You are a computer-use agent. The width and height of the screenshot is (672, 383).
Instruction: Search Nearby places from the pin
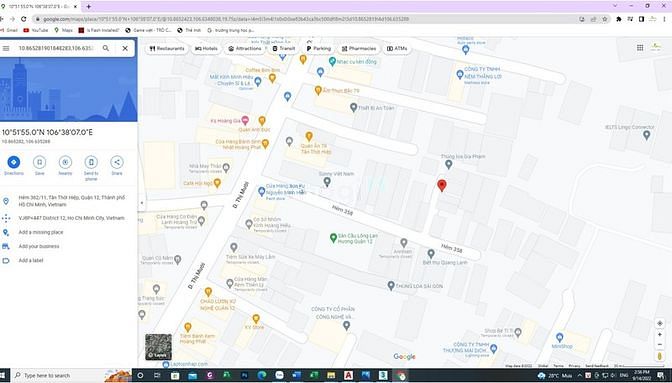coord(65,162)
